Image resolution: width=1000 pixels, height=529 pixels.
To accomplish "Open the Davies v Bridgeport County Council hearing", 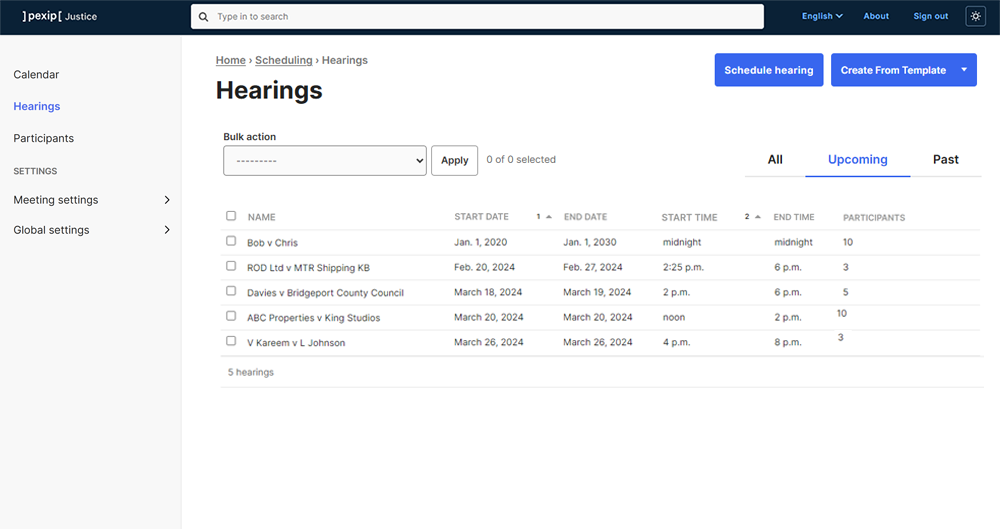I will pyautogui.click(x=325, y=293).
